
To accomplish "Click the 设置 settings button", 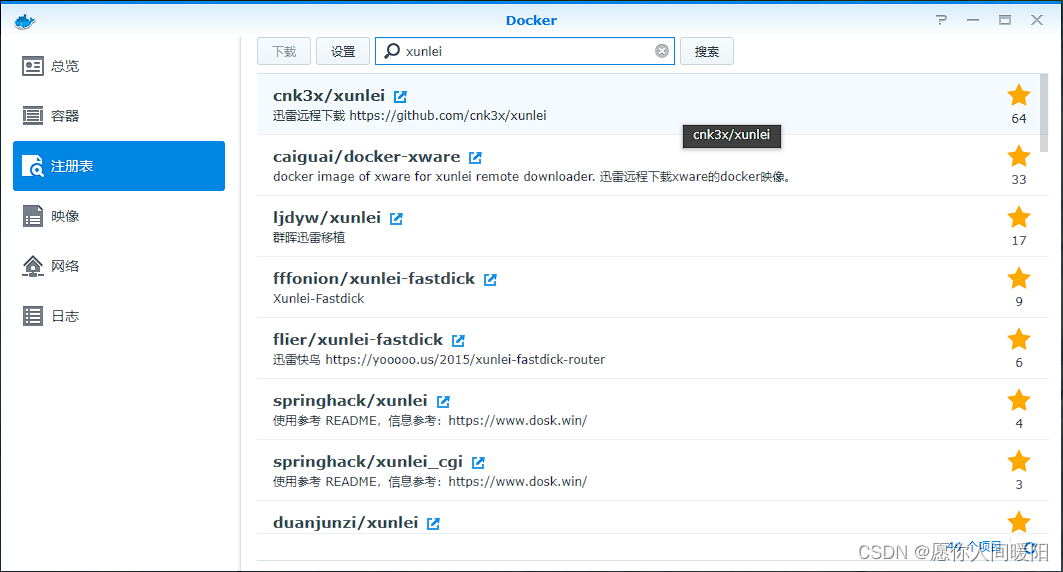I will click(x=343, y=52).
